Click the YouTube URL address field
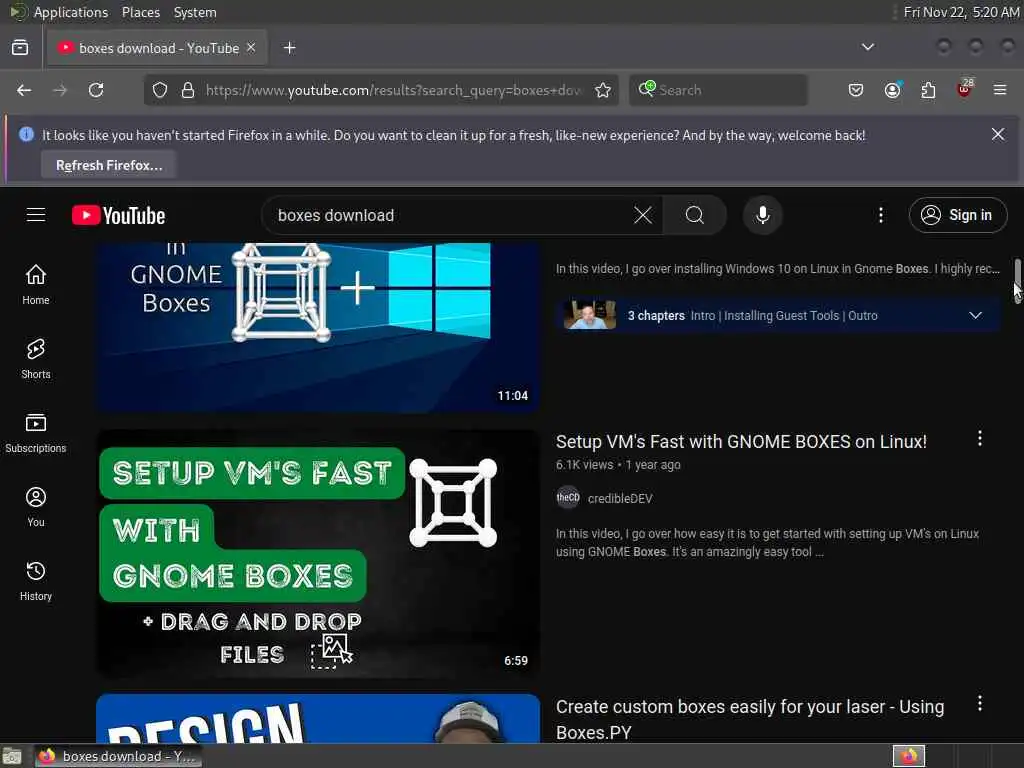 [393, 90]
